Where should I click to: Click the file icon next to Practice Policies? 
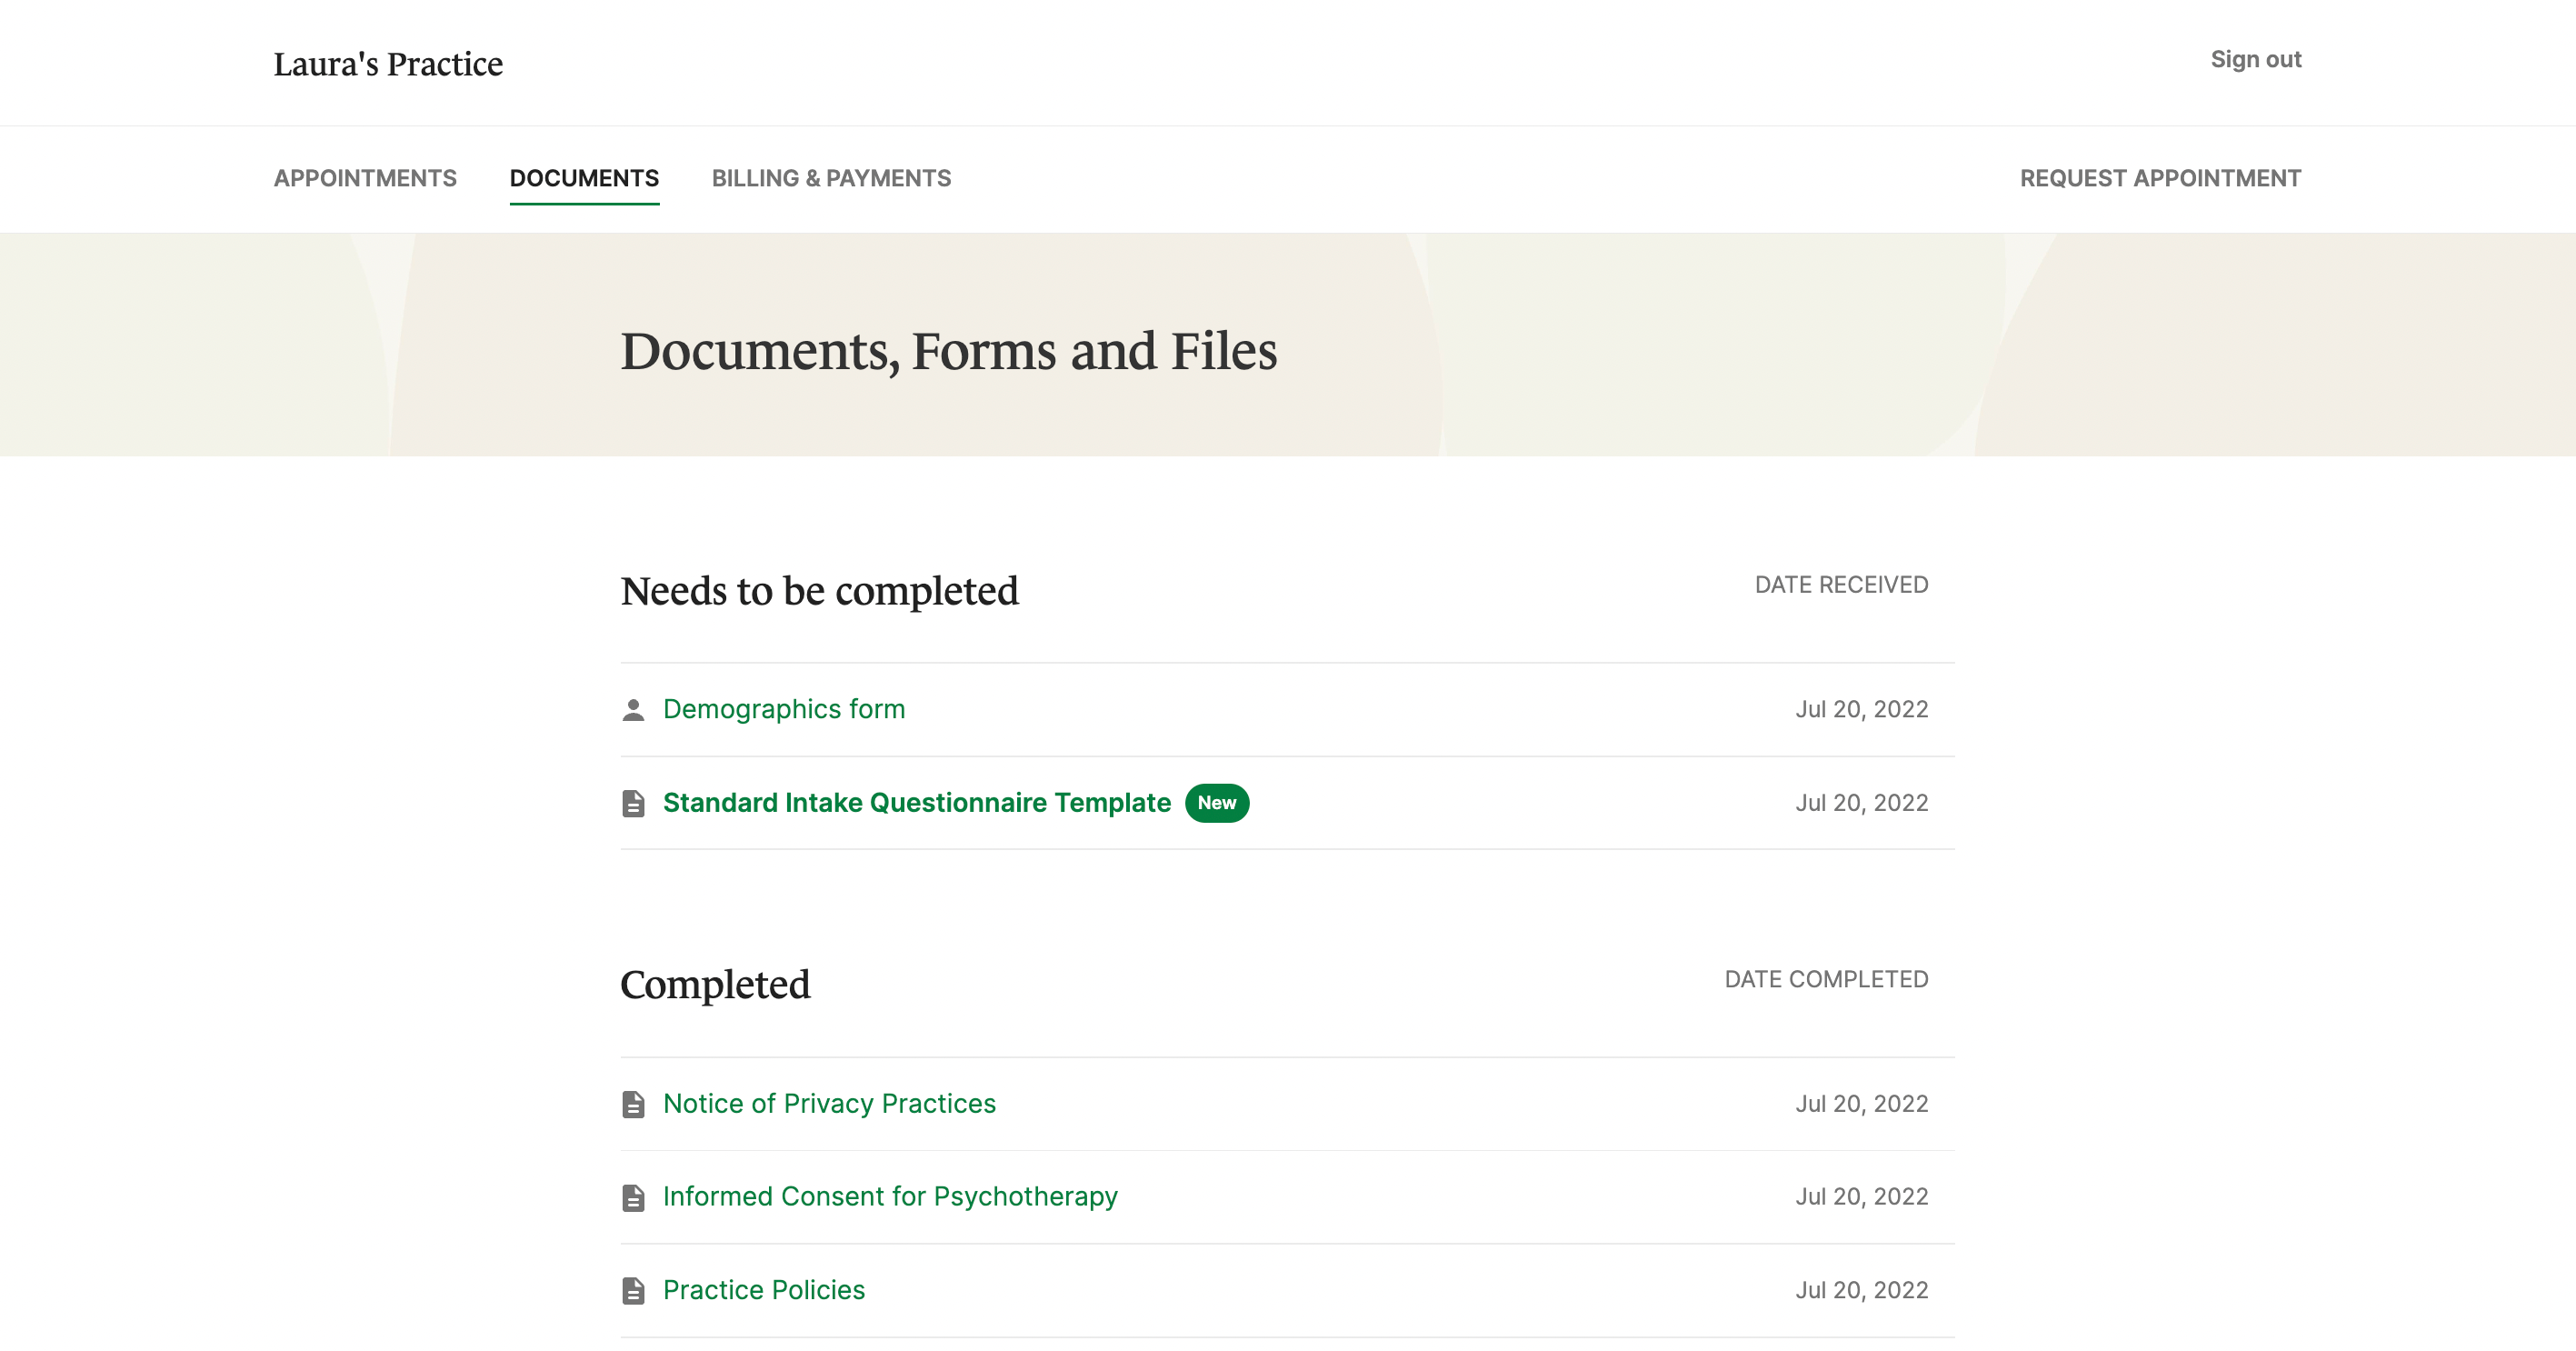(634, 1290)
